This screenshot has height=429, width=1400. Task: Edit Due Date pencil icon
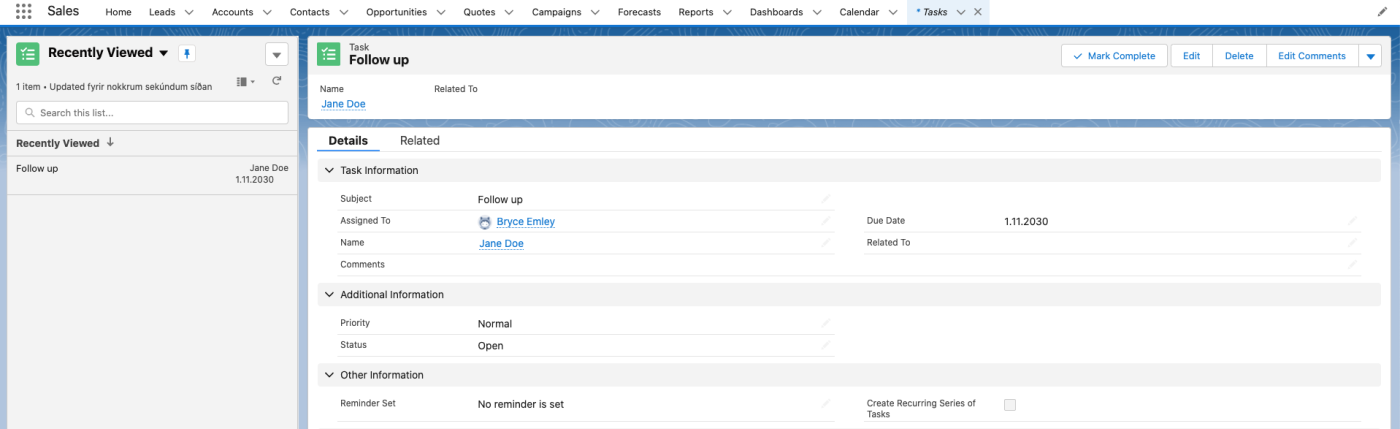[x=1352, y=221]
